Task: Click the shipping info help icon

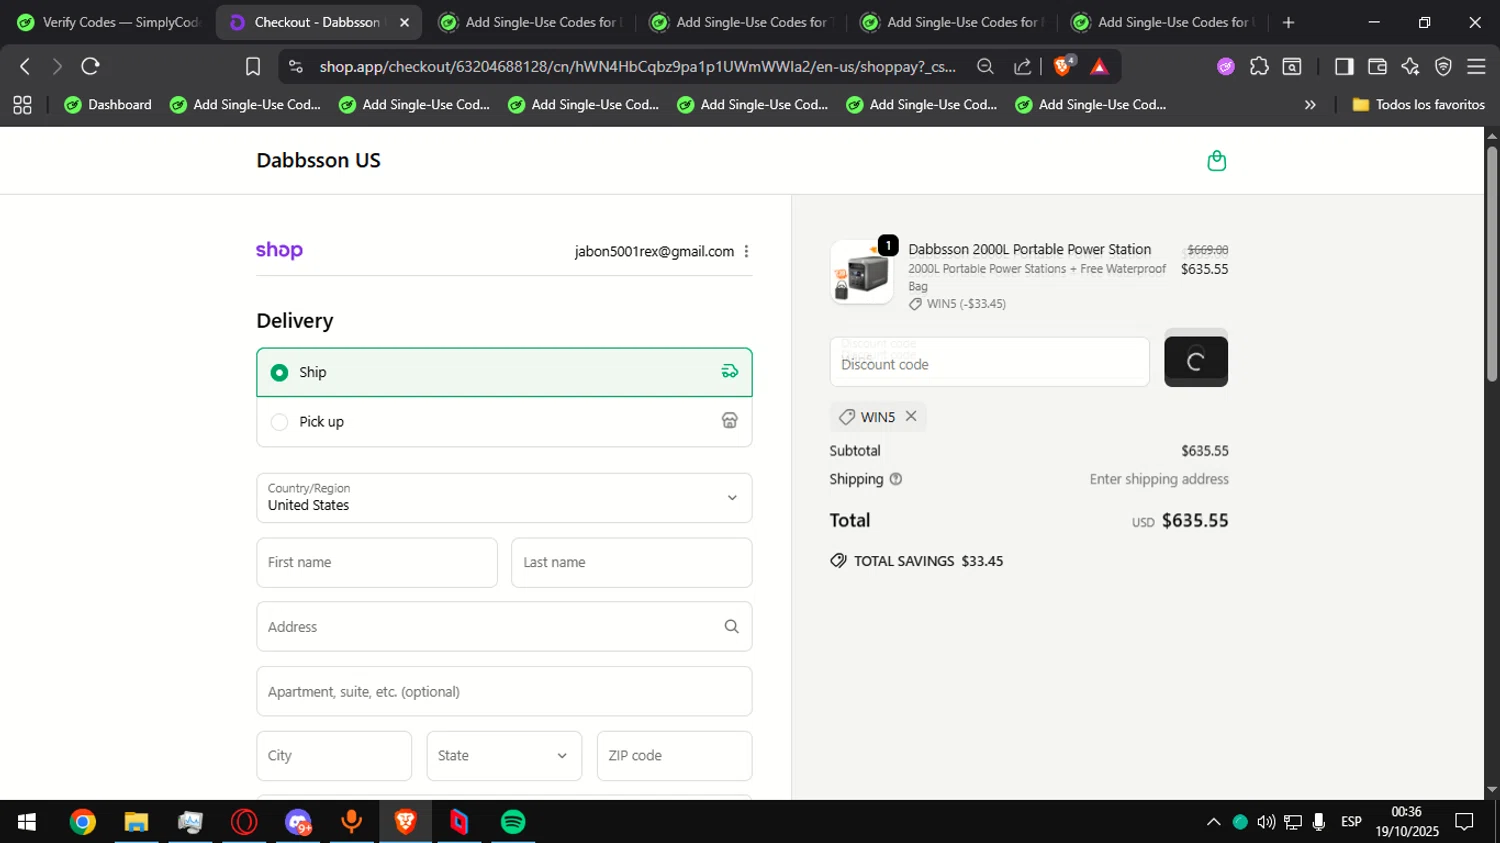Action: (x=896, y=479)
